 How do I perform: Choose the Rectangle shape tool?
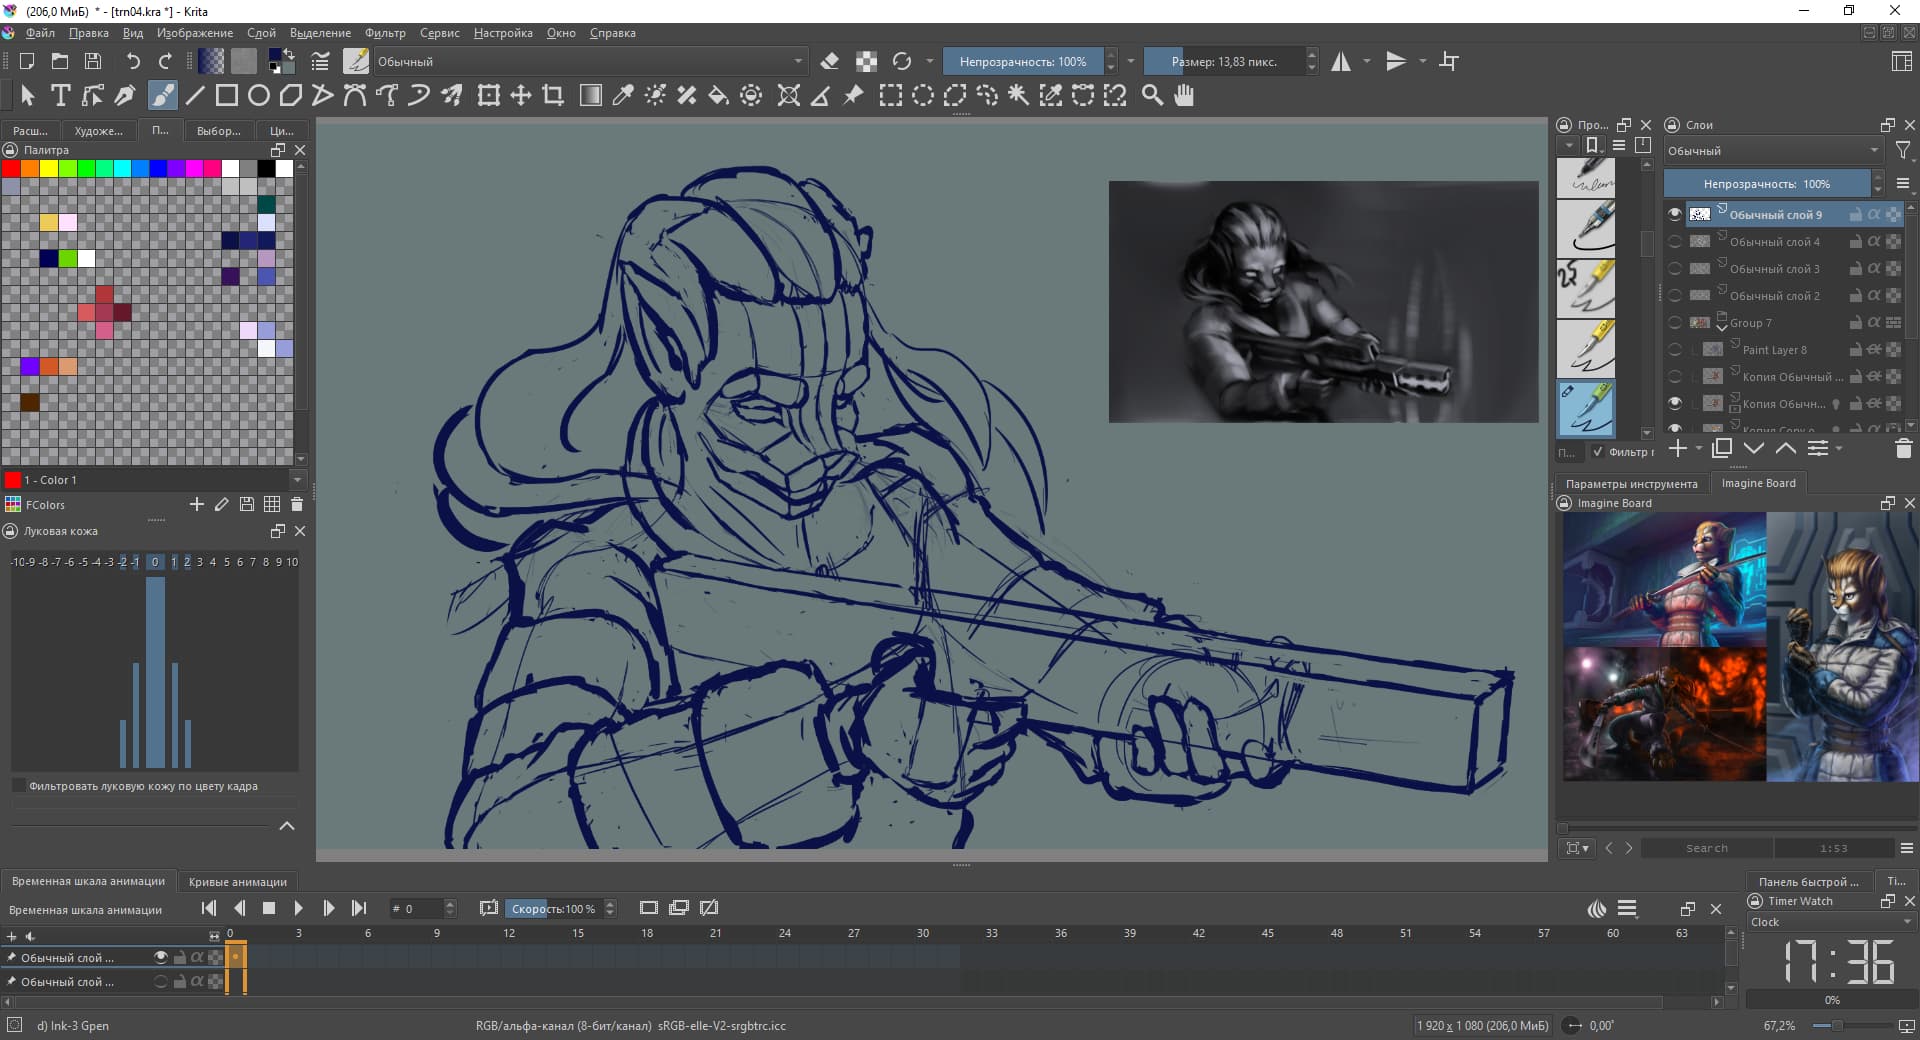227,95
